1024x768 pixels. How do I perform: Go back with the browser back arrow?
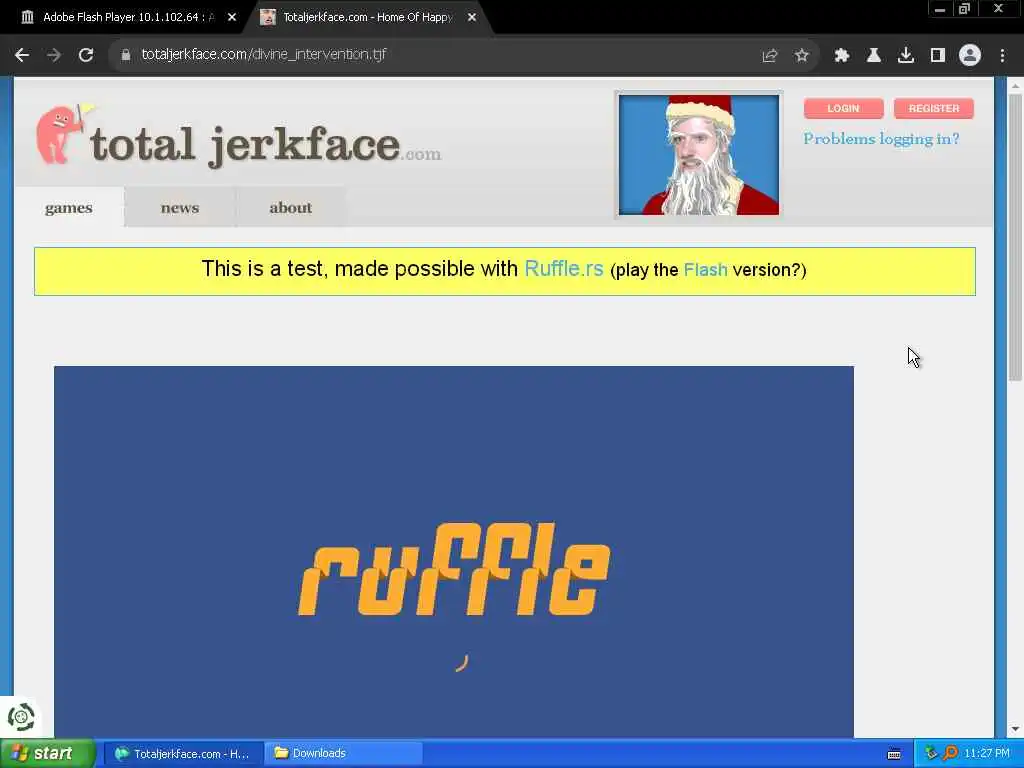click(22, 56)
